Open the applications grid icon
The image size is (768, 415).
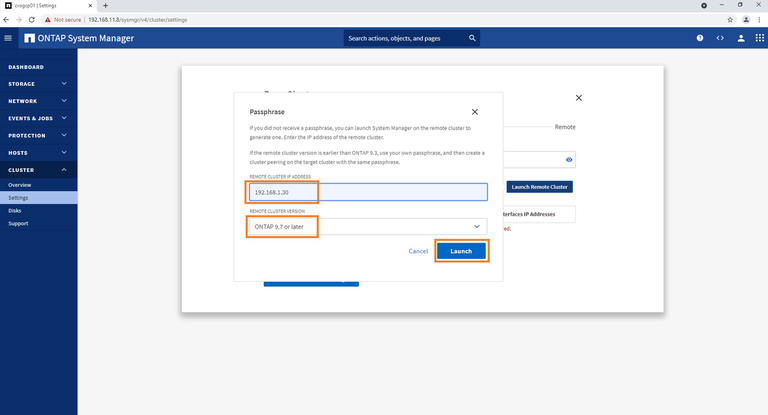757,38
